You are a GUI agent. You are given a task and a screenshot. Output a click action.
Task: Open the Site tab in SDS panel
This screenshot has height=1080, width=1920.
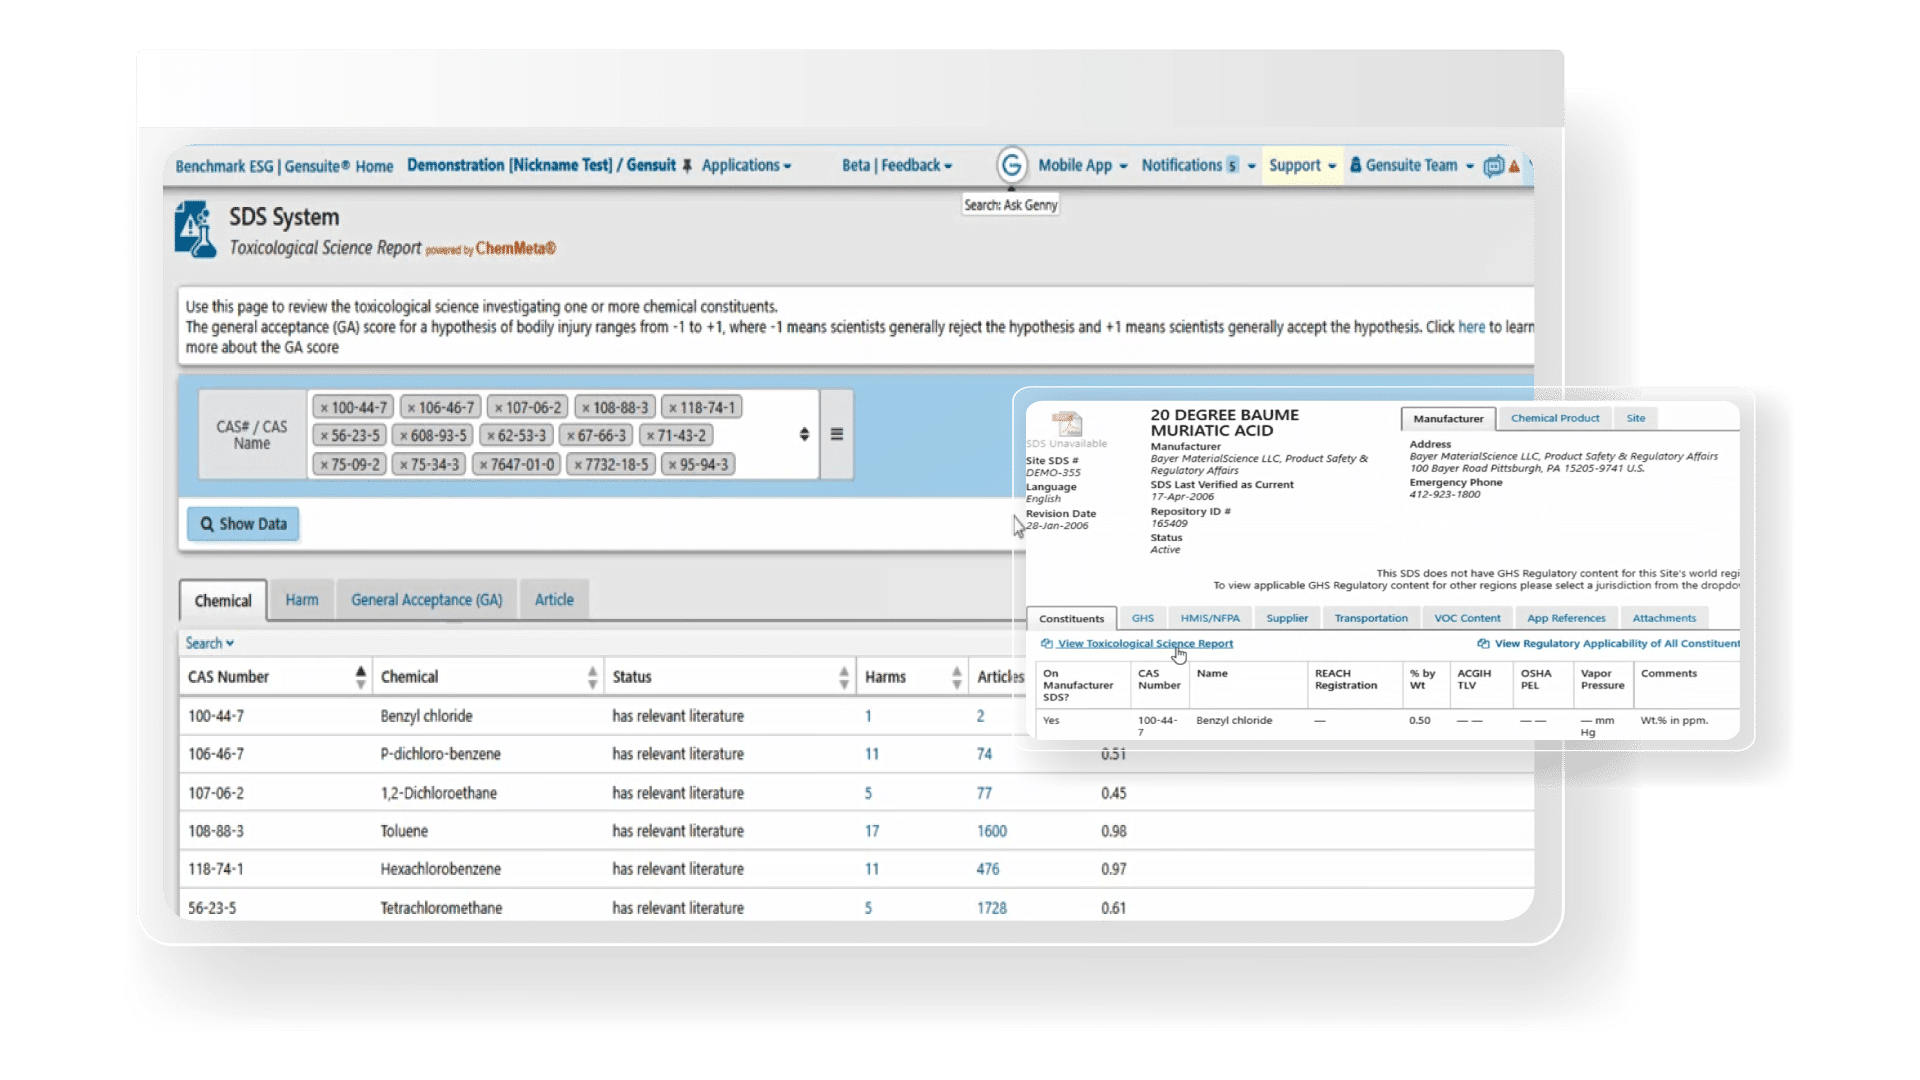point(1636,418)
